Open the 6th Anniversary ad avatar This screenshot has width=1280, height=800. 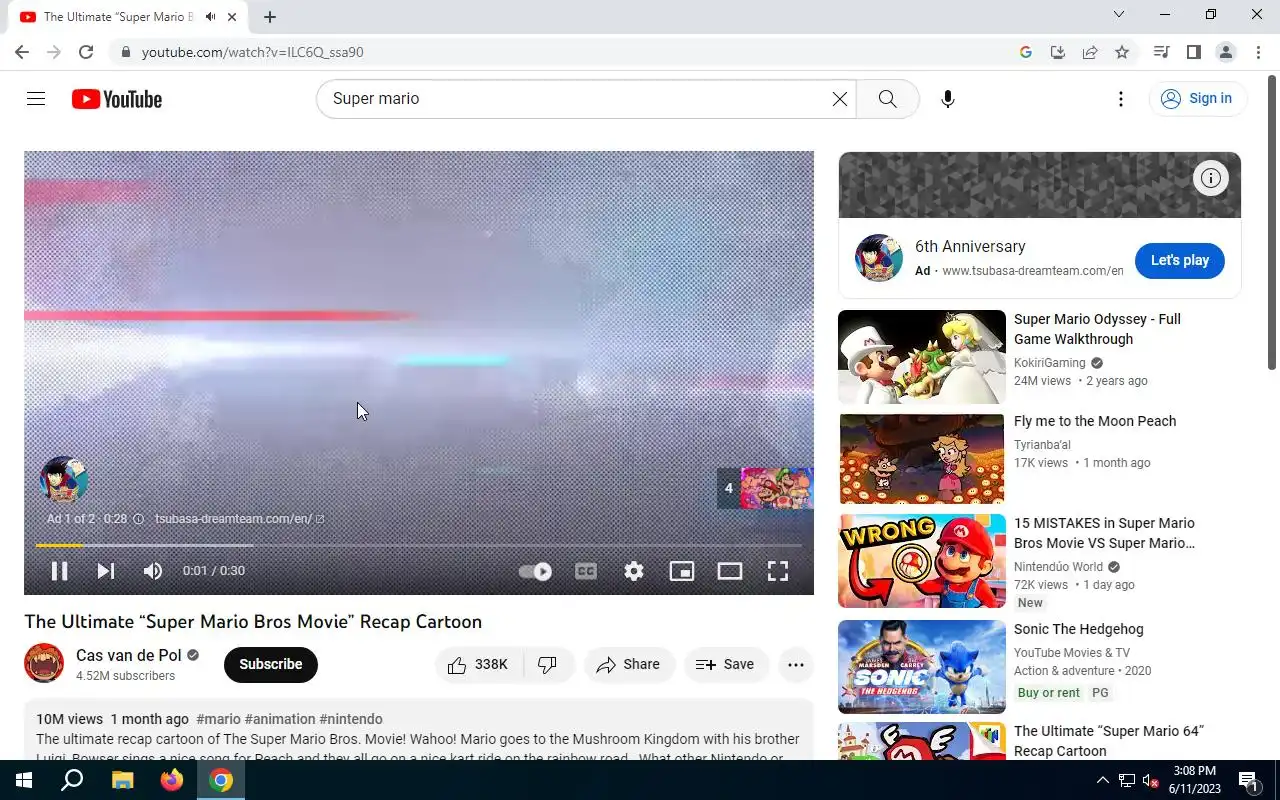879,258
